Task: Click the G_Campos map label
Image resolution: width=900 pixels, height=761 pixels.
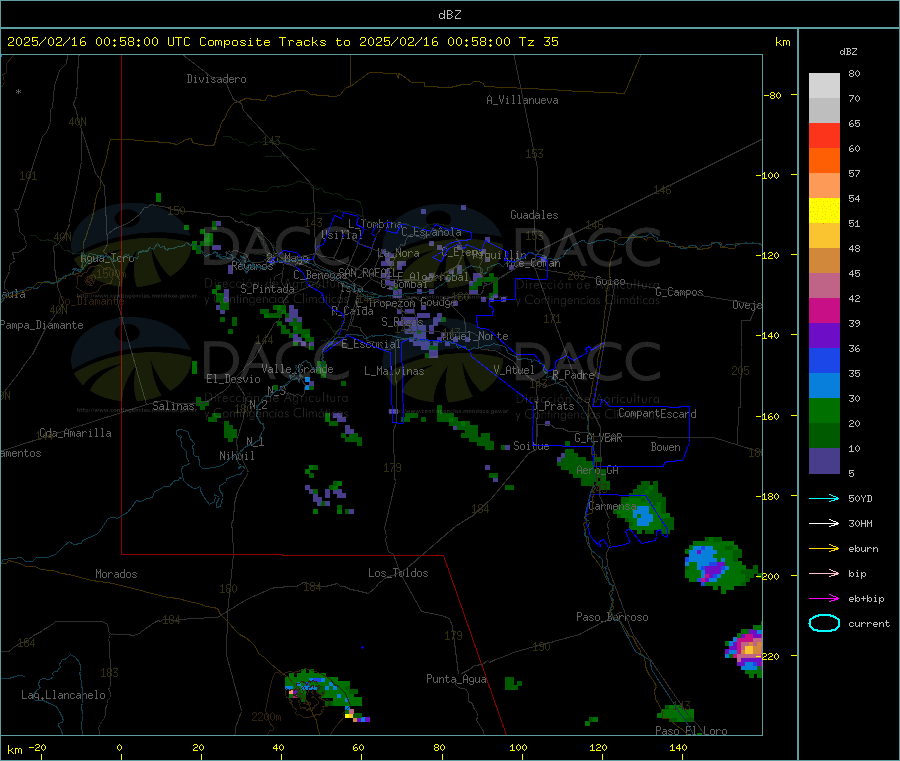Action: pyautogui.click(x=680, y=292)
